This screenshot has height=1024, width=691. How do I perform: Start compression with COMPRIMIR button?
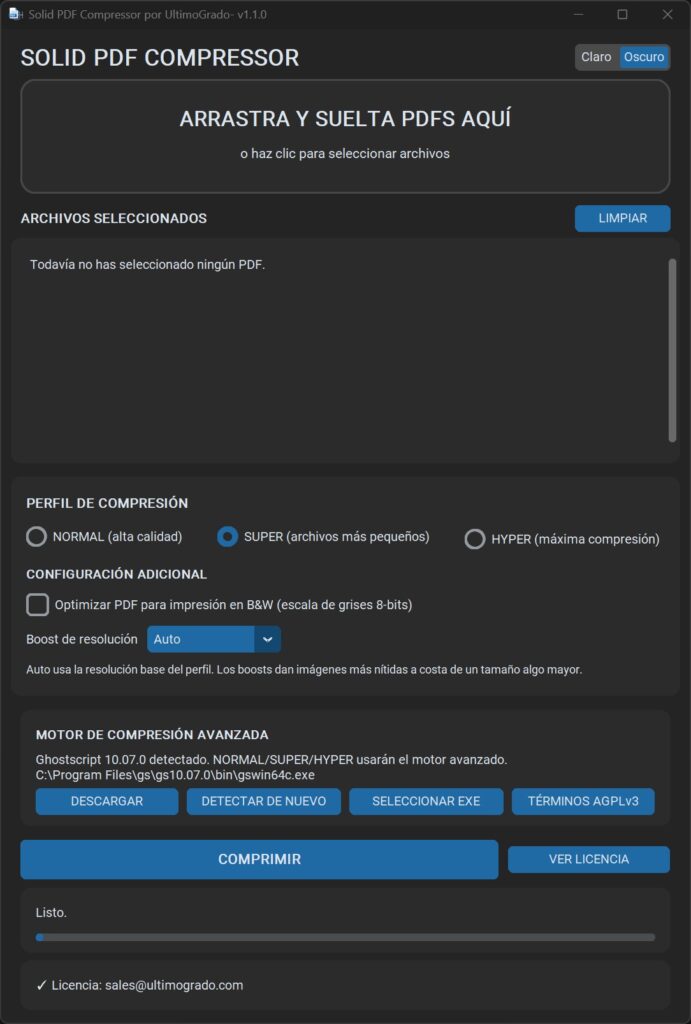[259, 859]
